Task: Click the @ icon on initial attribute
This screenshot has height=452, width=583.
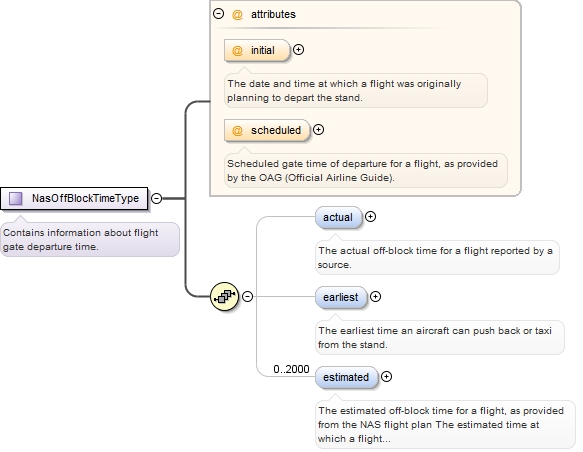Action: click(237, 50)
